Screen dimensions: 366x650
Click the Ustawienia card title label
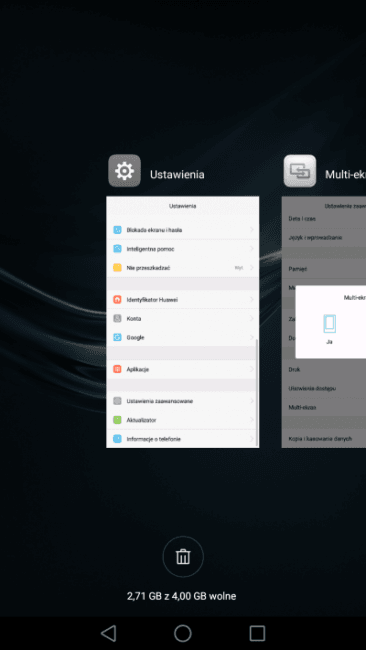tap(177, 175)
